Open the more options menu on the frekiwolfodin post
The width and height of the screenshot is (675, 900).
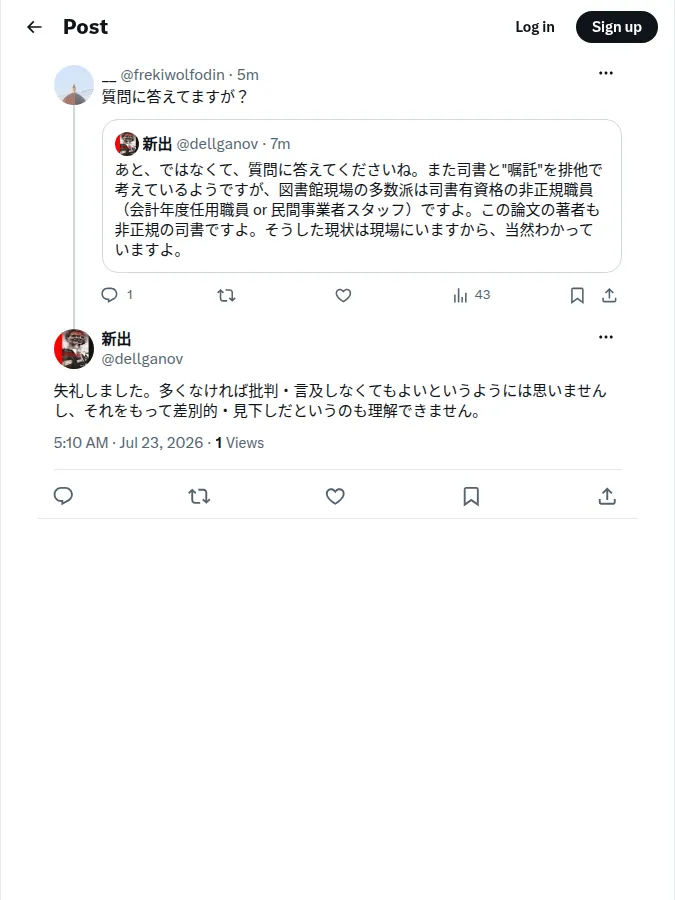coord(606,73)
